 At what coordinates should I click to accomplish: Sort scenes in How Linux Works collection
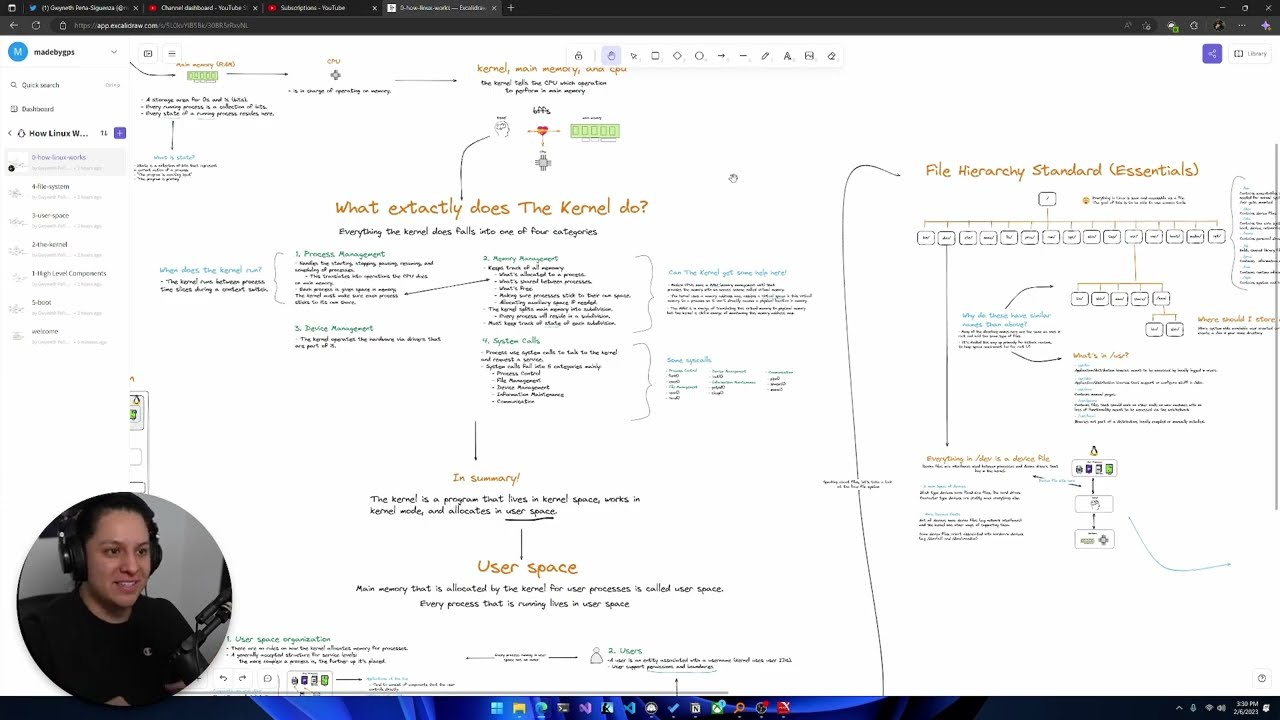(x=103, y=133)
